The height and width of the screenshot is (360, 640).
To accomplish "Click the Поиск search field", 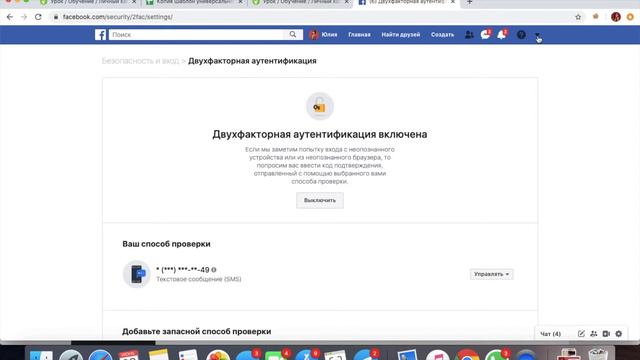I will (196, 35).
